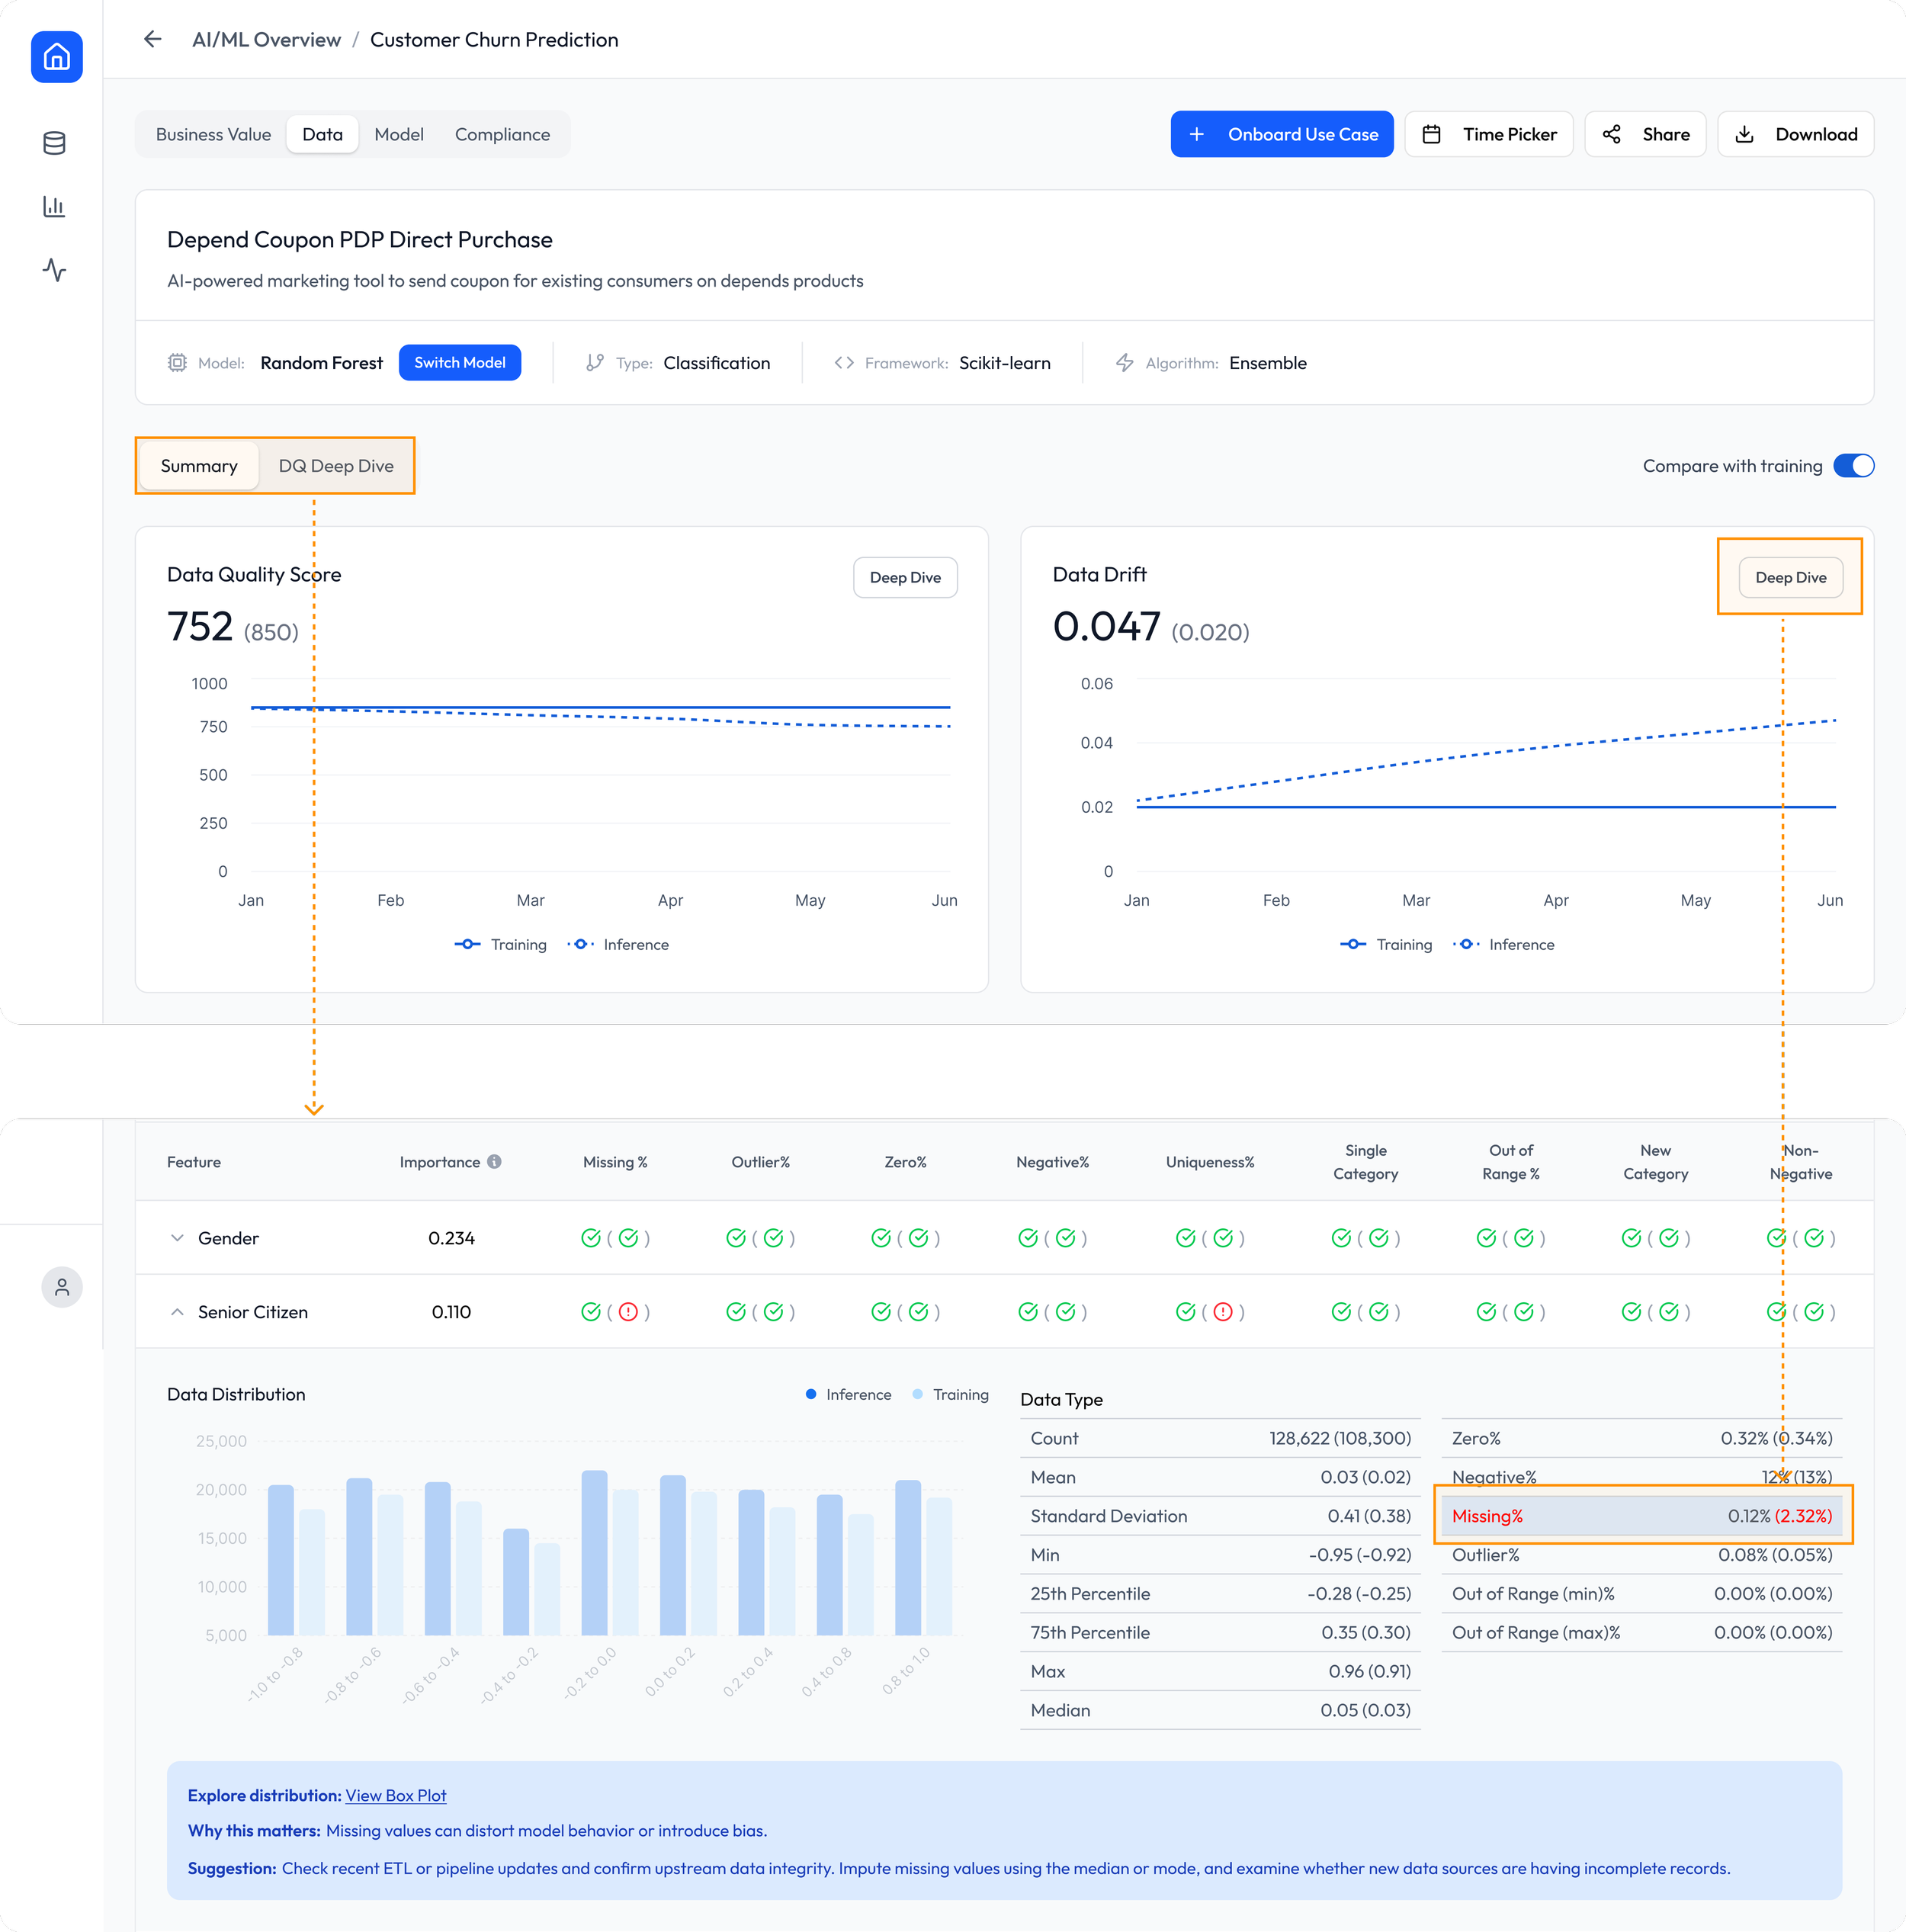Click the Inference legend dot in Data Distribution
1906x1932 pixels.
point(811,1394)
